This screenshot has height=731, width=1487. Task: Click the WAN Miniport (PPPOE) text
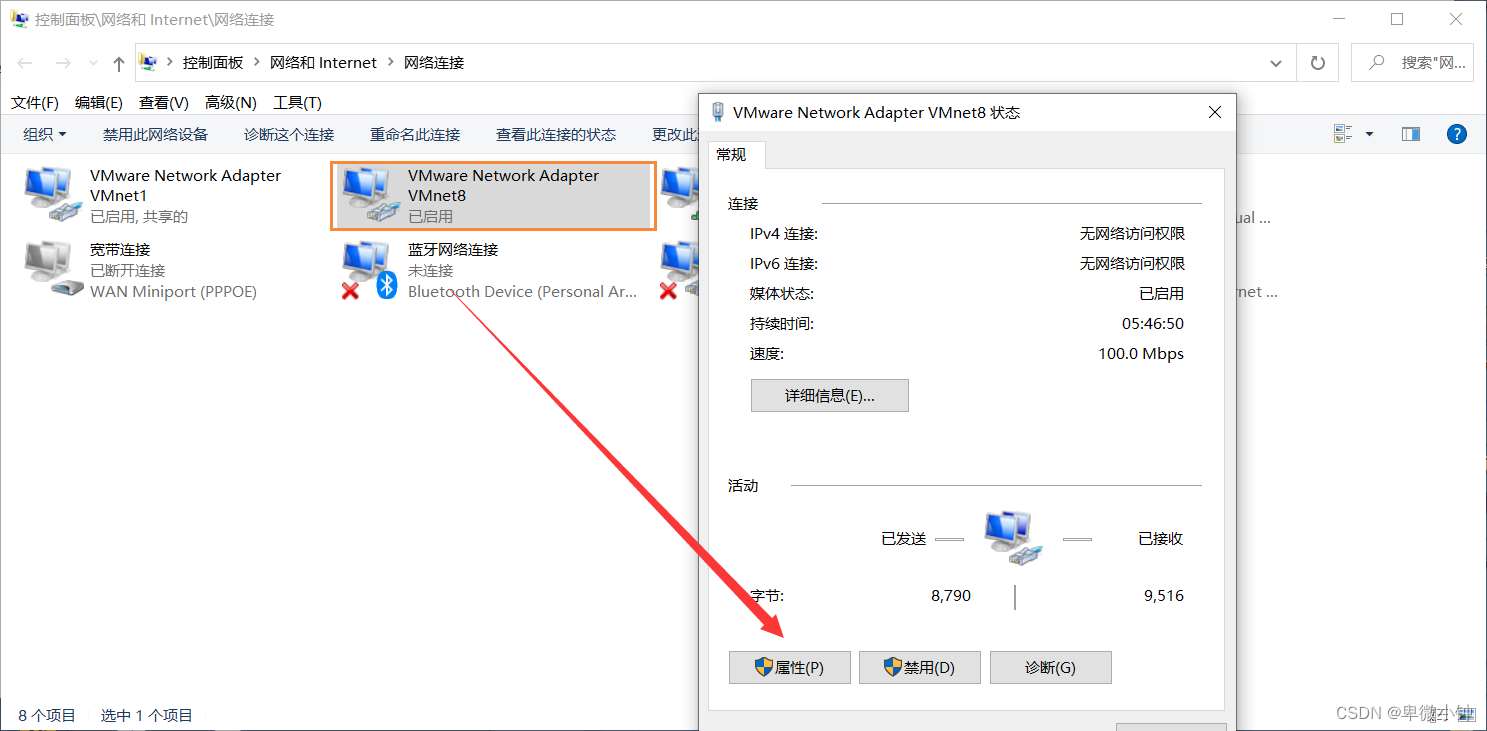(x=173, y=292)
